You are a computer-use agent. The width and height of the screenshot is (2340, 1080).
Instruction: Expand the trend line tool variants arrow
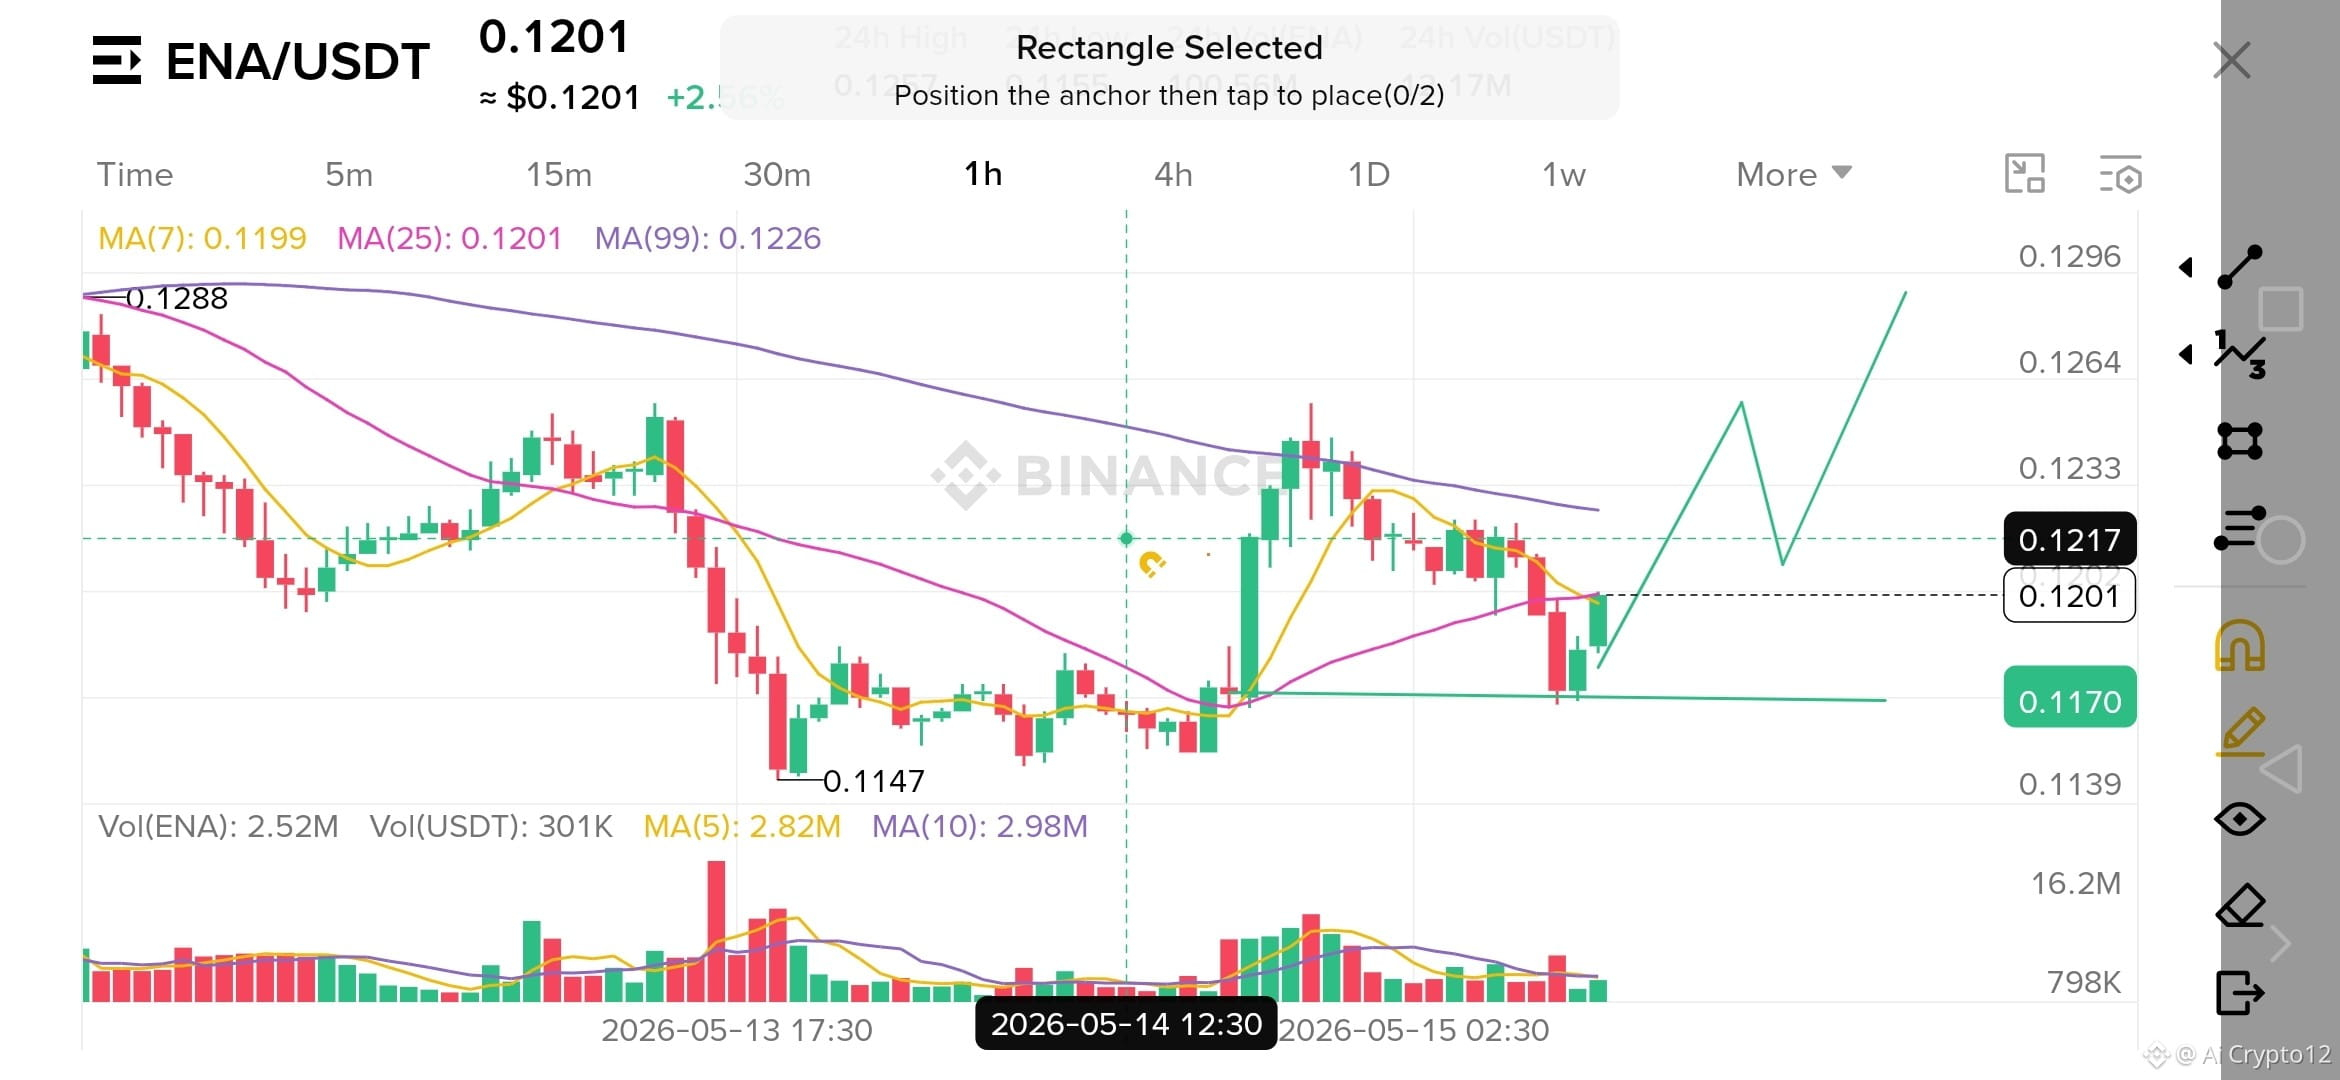click(2186, 267)
